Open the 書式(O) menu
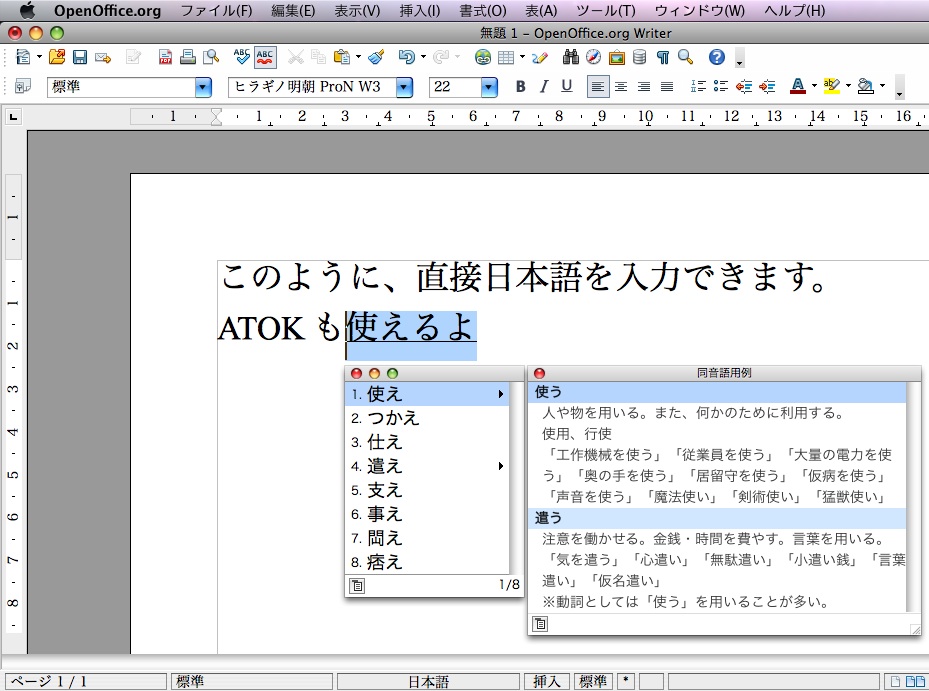Screen dimensions: 929x691 [x=483, y=11]
